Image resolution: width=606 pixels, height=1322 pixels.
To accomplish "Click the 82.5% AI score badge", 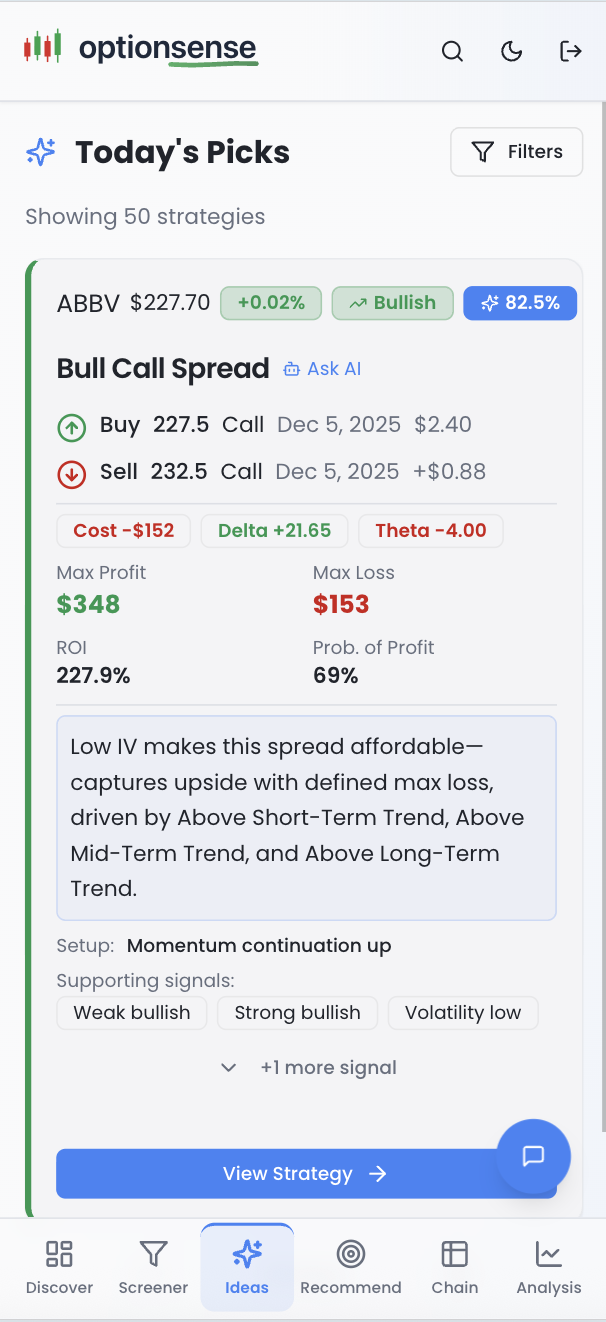I will coord(520,303).
